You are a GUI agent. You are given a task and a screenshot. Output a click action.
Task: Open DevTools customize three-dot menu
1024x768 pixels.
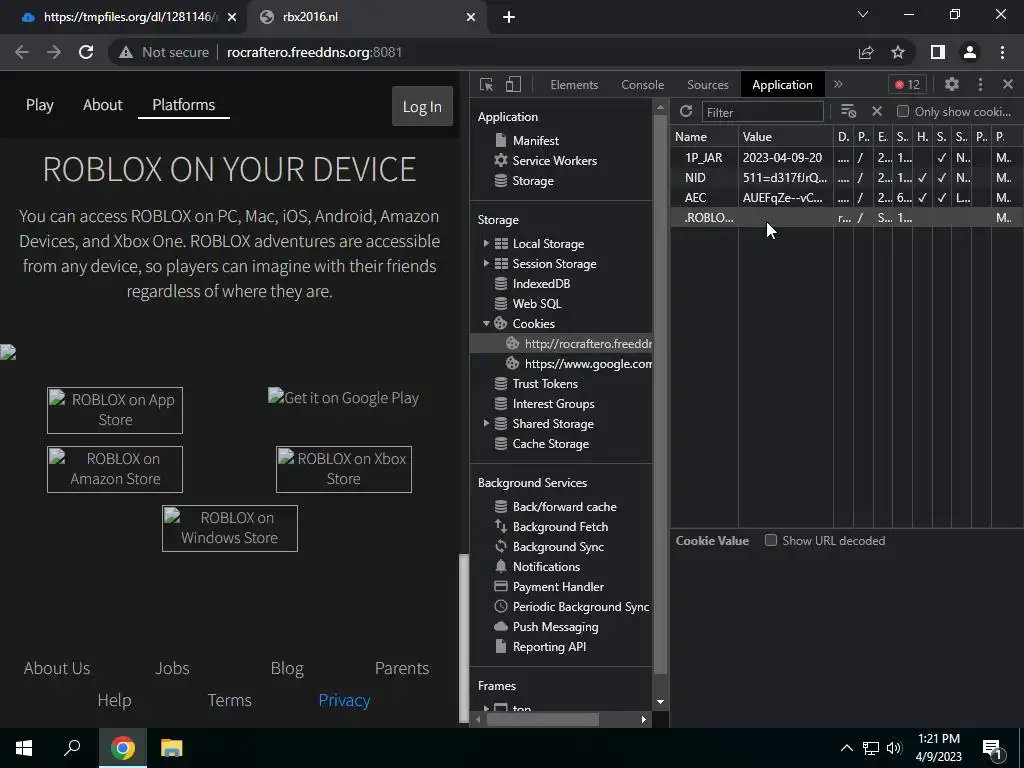(980, 84)
